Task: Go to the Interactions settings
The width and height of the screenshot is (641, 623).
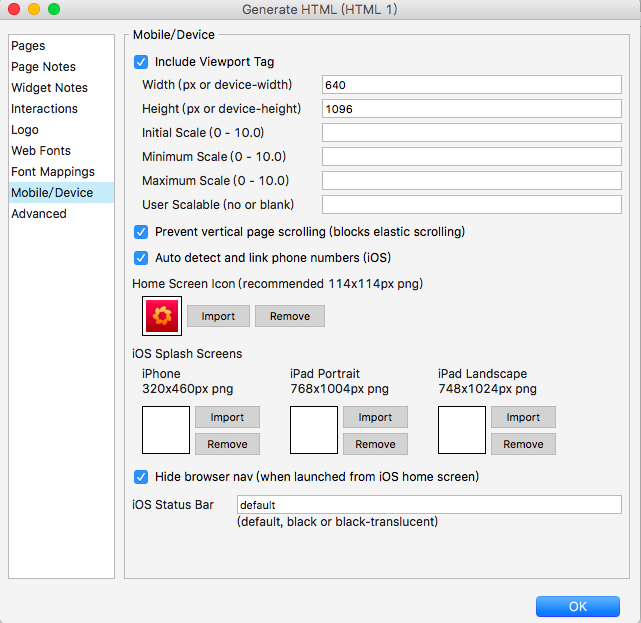Action: pyautogui.click(x=61, y=109)
